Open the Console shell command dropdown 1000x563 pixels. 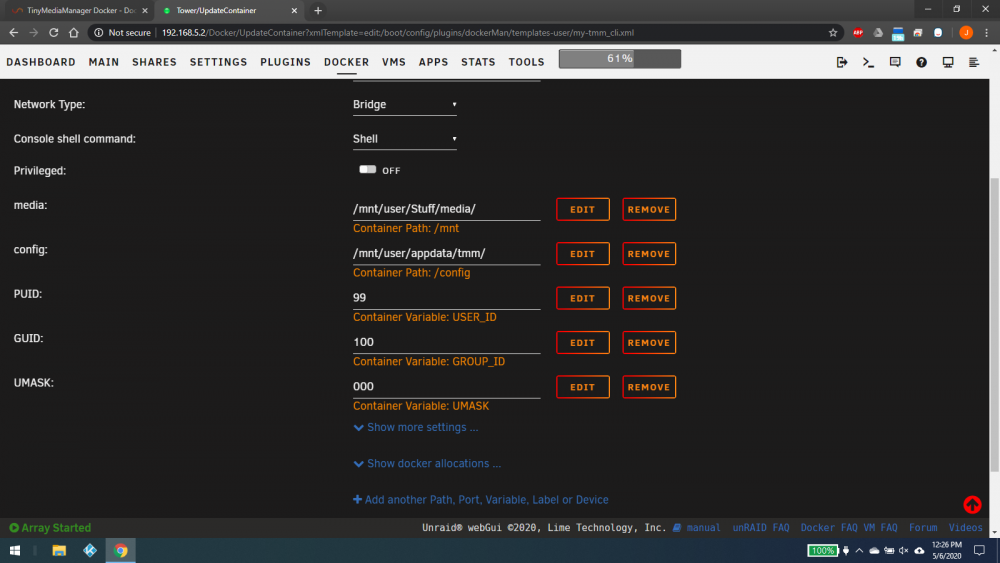pyautogui.click(x=404, y=139)
